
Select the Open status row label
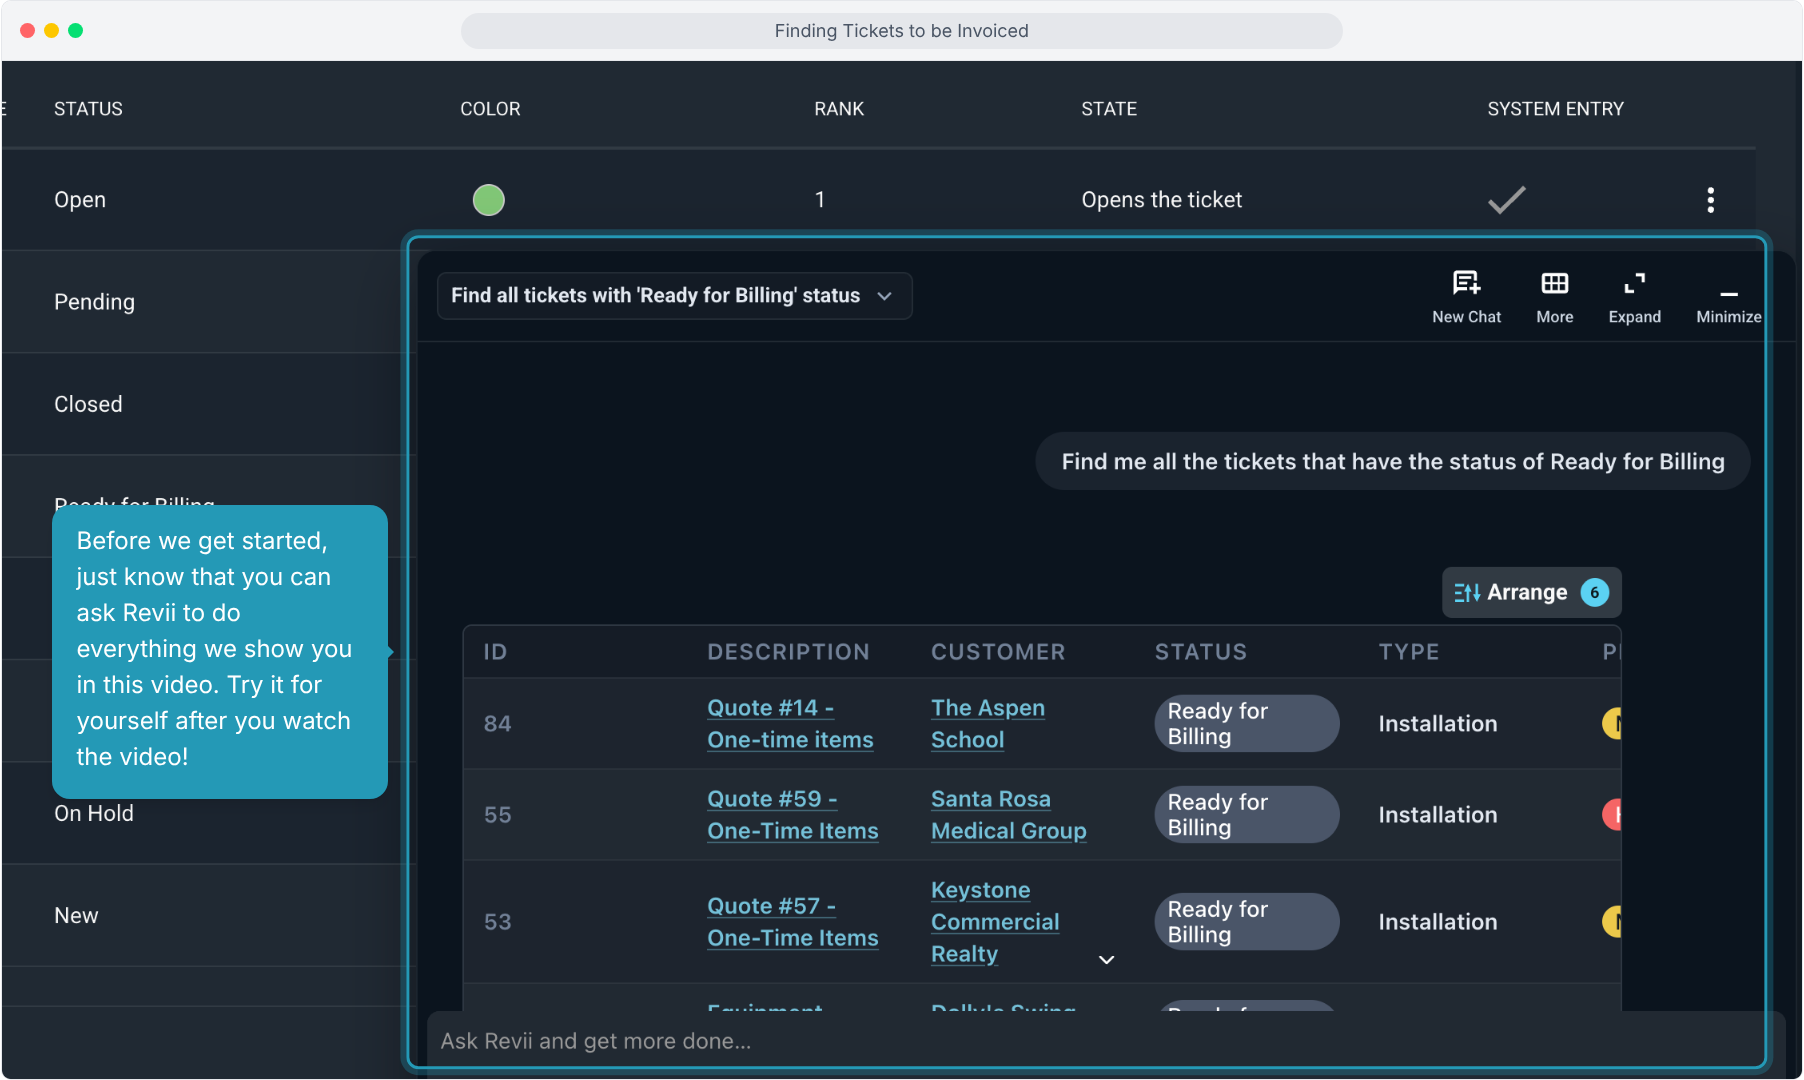pos(80,200)
